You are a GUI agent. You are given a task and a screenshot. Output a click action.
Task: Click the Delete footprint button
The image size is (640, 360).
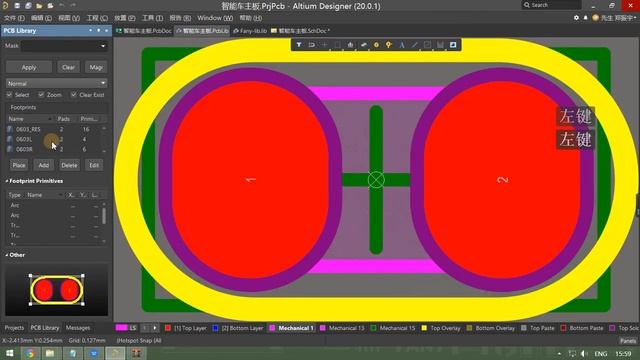click(x=69, y=165)
